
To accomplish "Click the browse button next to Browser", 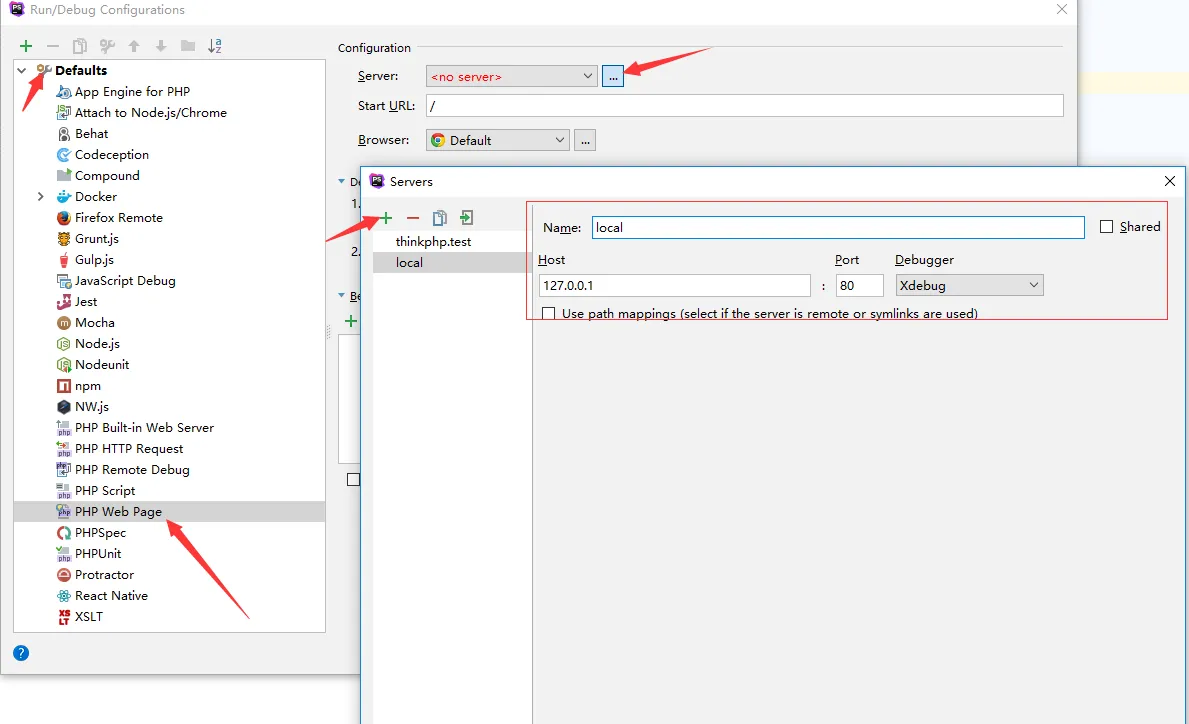I will 586,141.
